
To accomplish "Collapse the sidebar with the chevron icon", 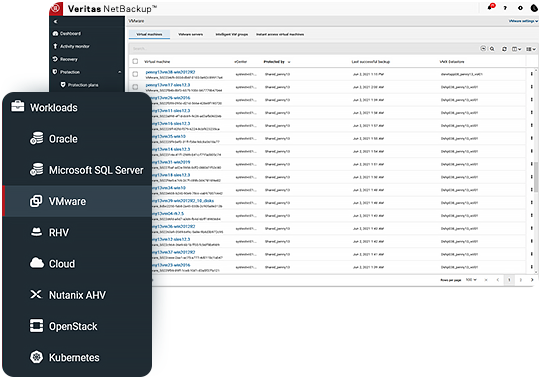I will tap(55, 21).
